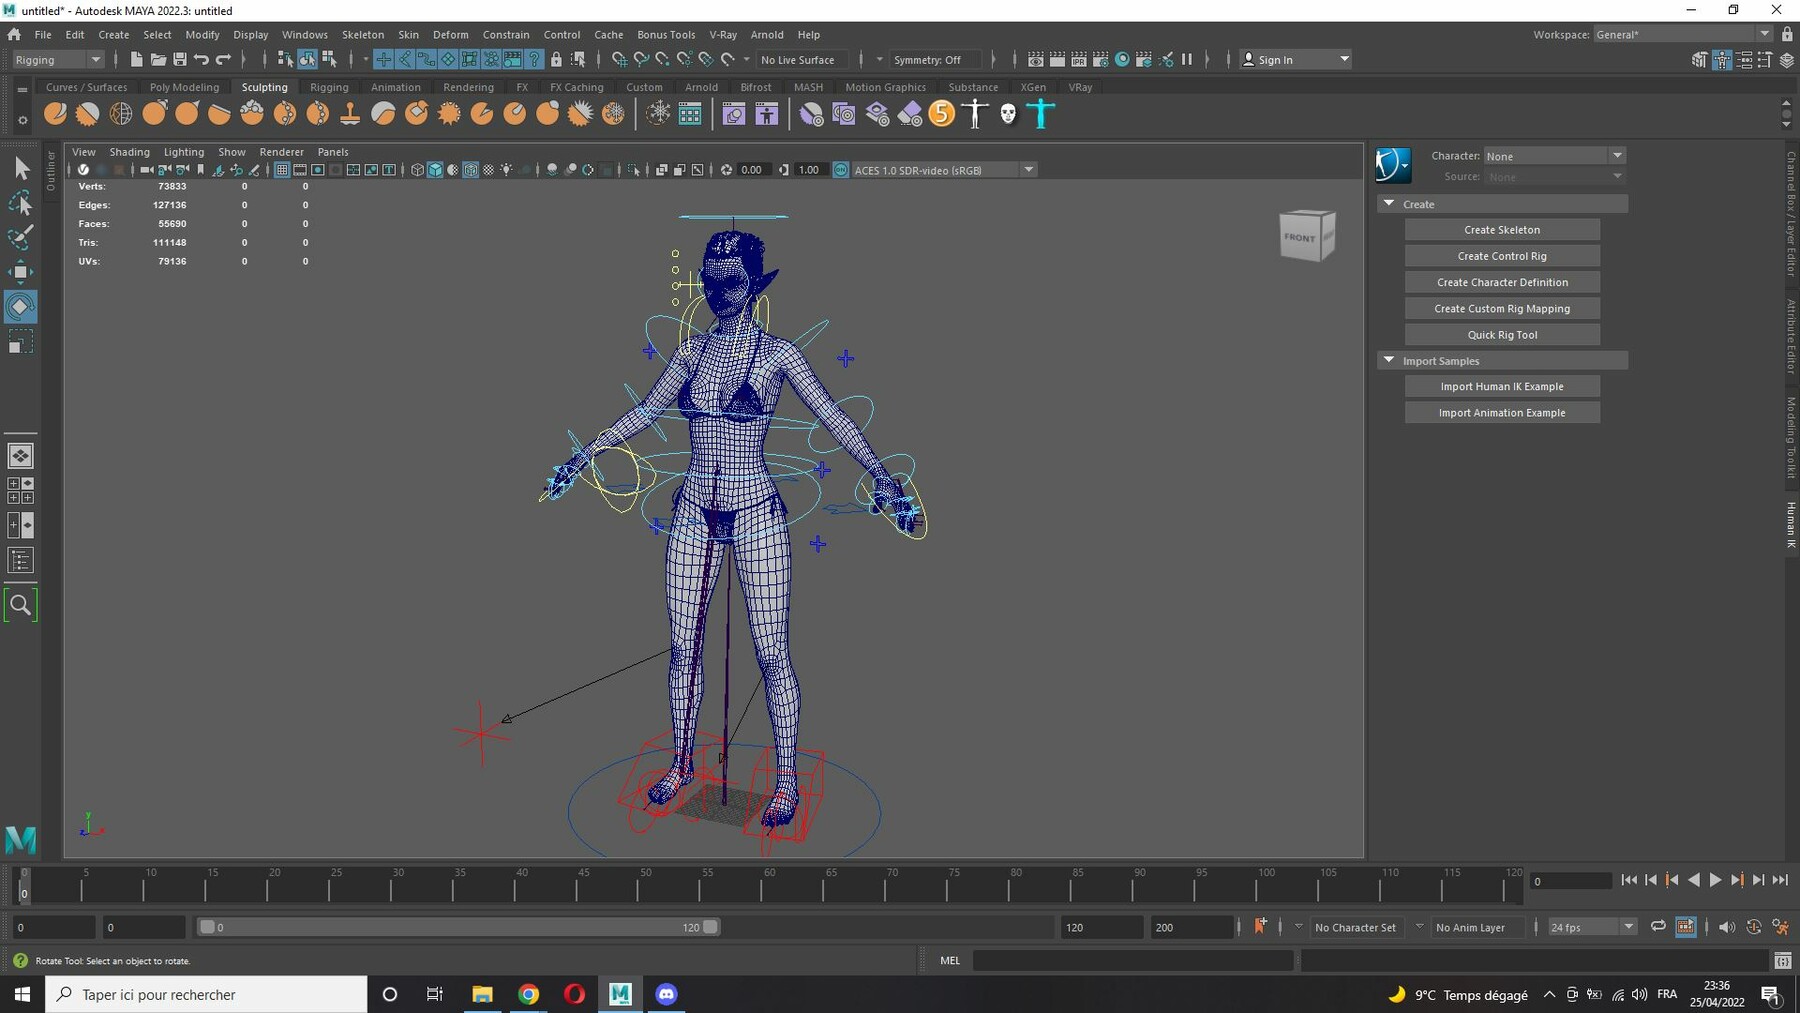The height and width of the screenshot is (1013, 1800).
Task: Select the Scale tool in the toolbox
Action: [20, 342]
